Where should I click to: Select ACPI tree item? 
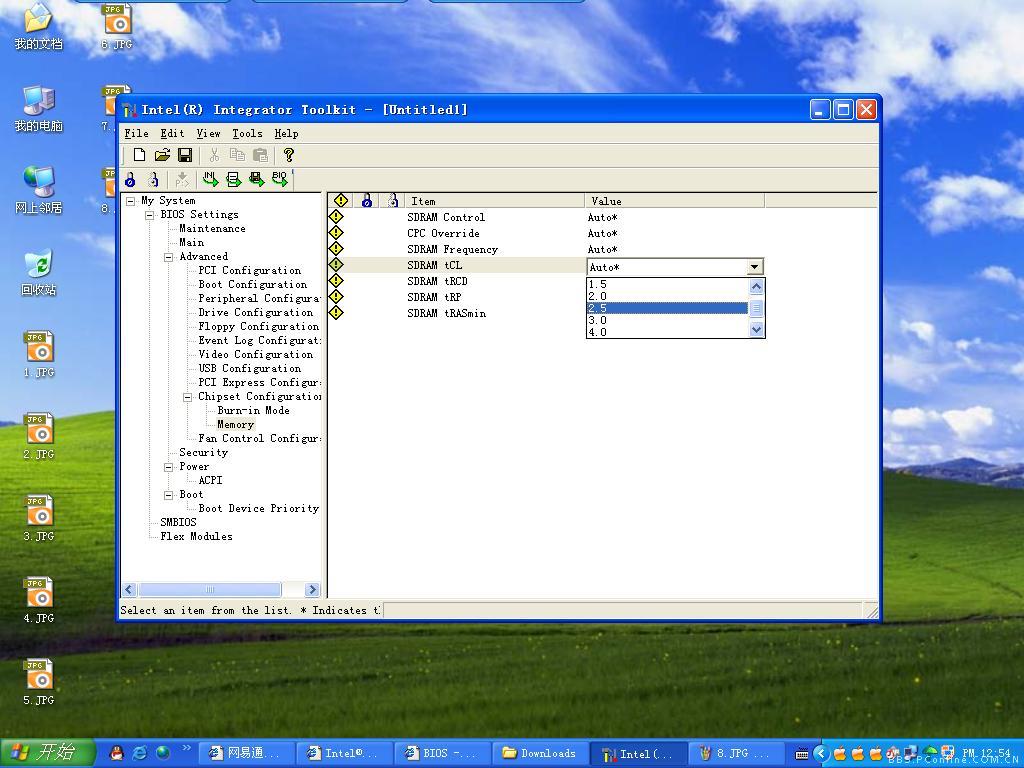[x=210, y=480]
